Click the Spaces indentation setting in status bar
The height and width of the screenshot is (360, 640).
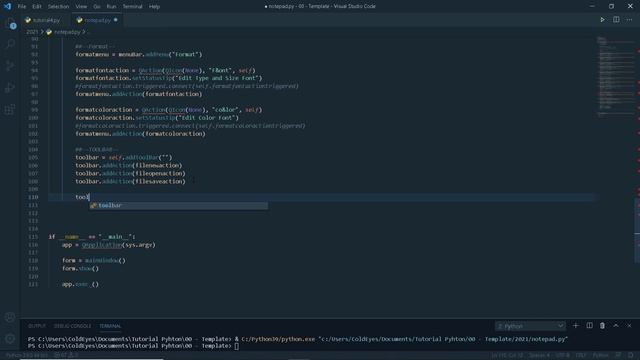click(x=540, y=356)
